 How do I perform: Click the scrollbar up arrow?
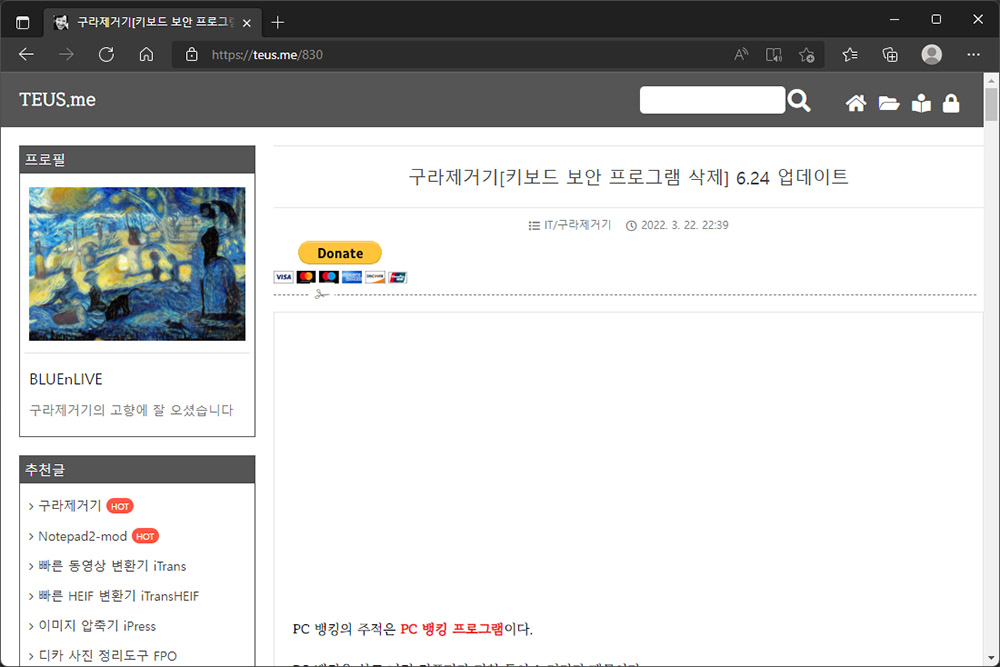coord(990,81)
